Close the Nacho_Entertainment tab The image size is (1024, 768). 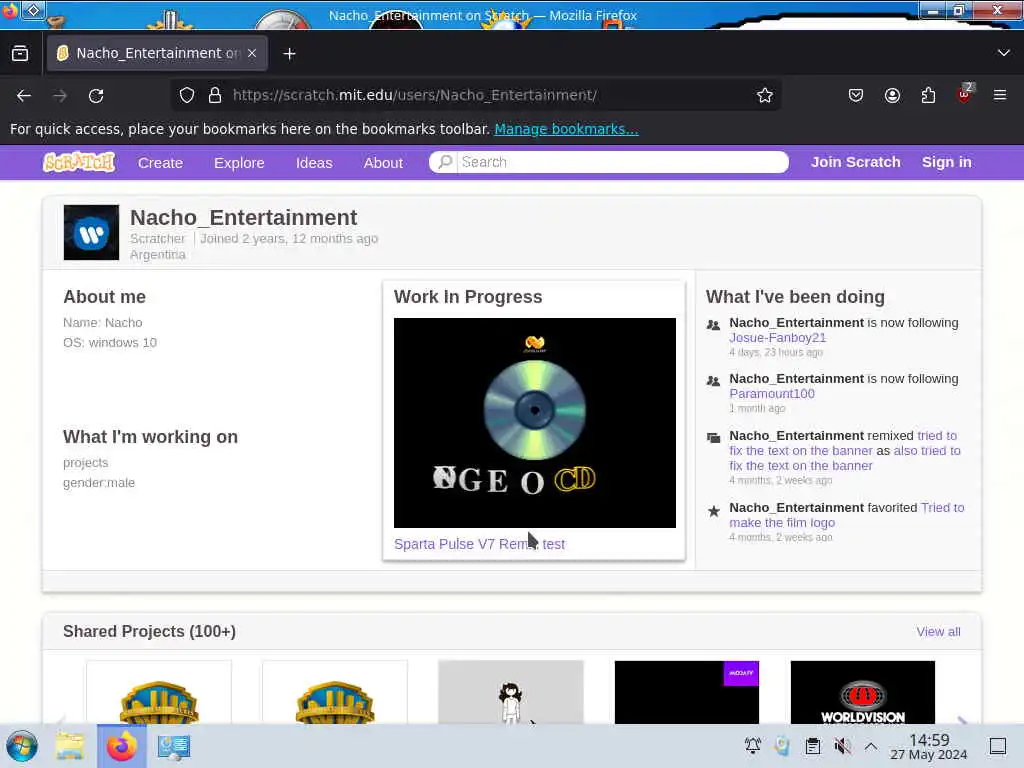(x=252, y=54)
